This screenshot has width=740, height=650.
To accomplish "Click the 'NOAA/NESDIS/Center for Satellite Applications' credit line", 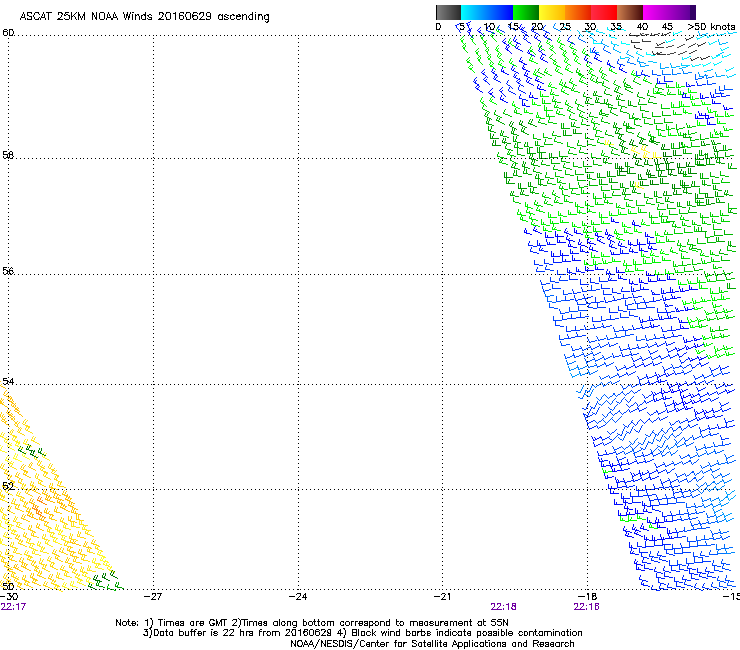I will pos(432,644).
